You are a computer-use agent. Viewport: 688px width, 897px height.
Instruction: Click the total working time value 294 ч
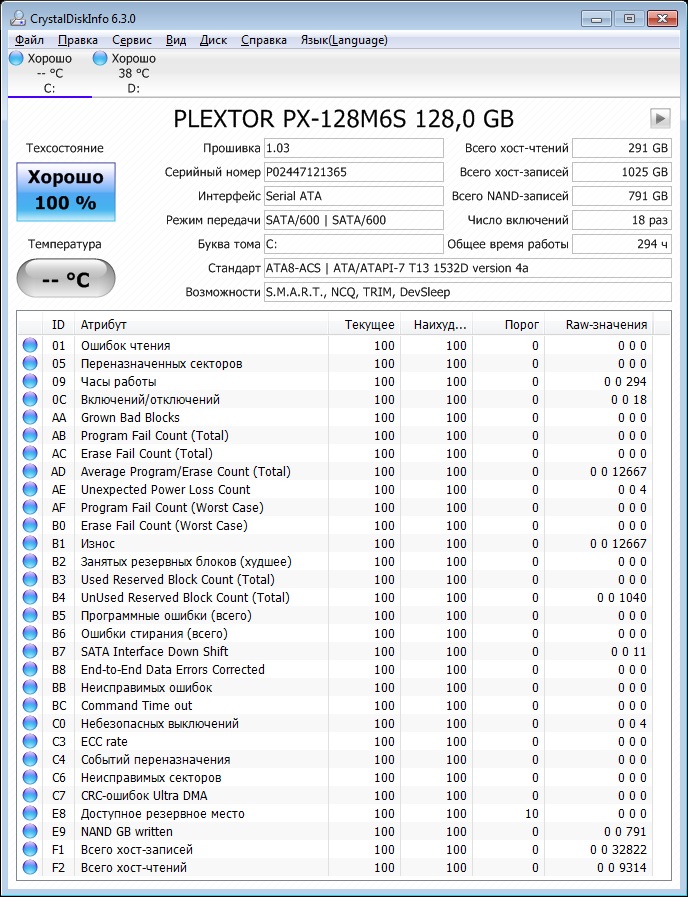tap(622, 244)
